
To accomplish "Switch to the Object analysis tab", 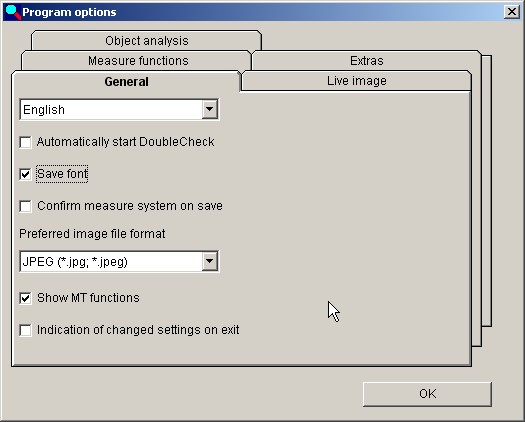I will [146, 41].
